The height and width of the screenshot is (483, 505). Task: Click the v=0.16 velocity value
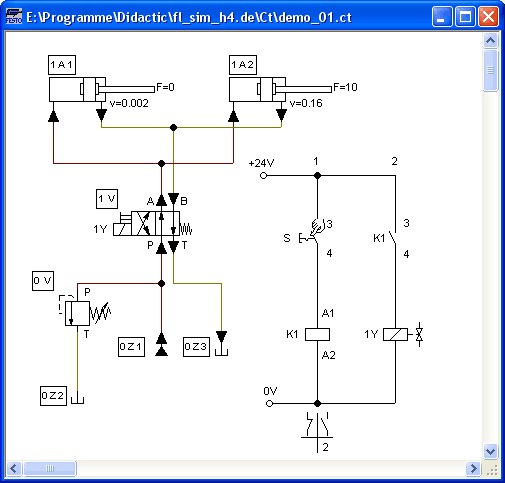(306, 103)
